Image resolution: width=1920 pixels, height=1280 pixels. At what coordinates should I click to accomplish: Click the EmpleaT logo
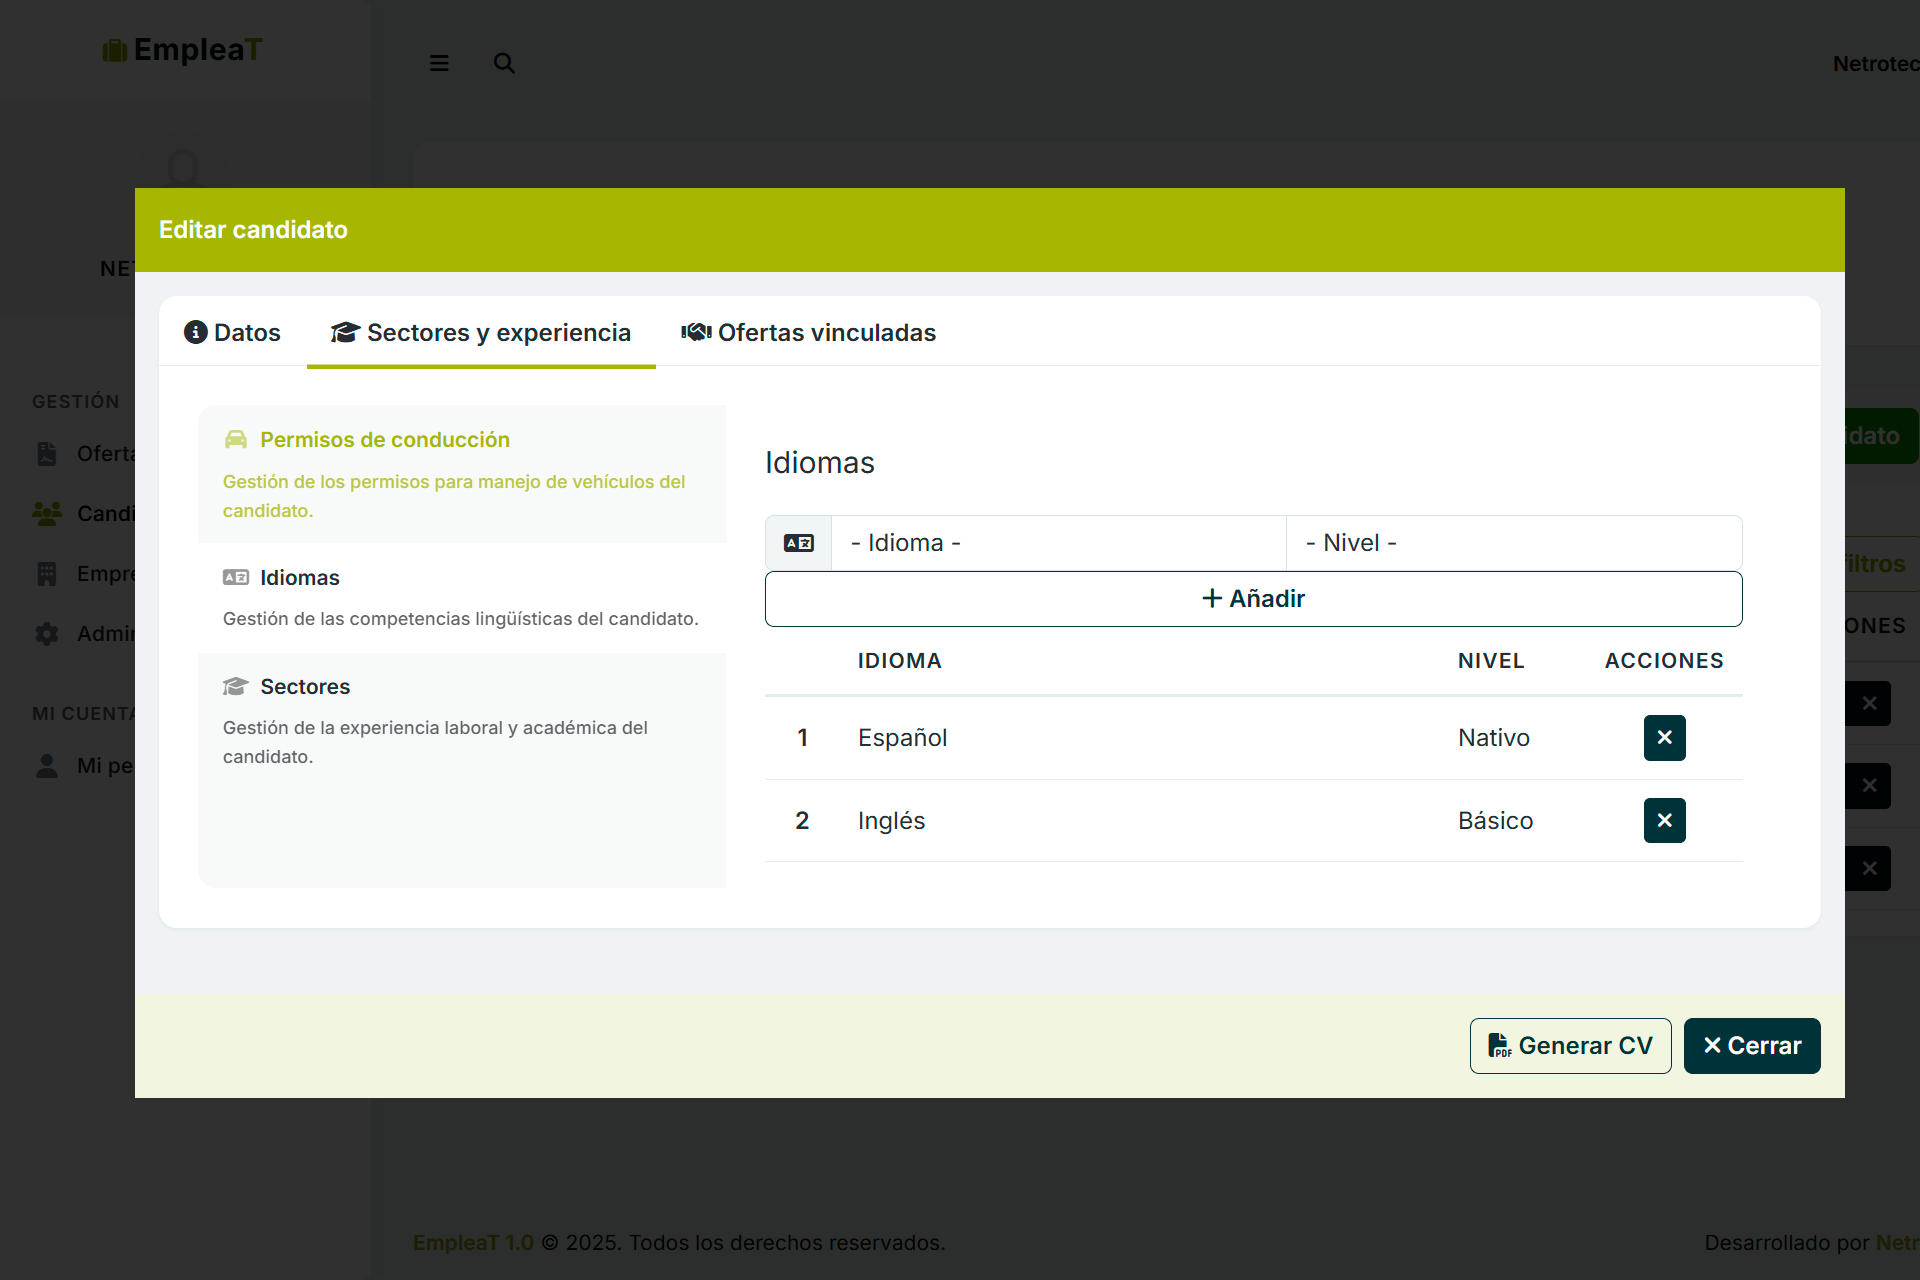182,49
